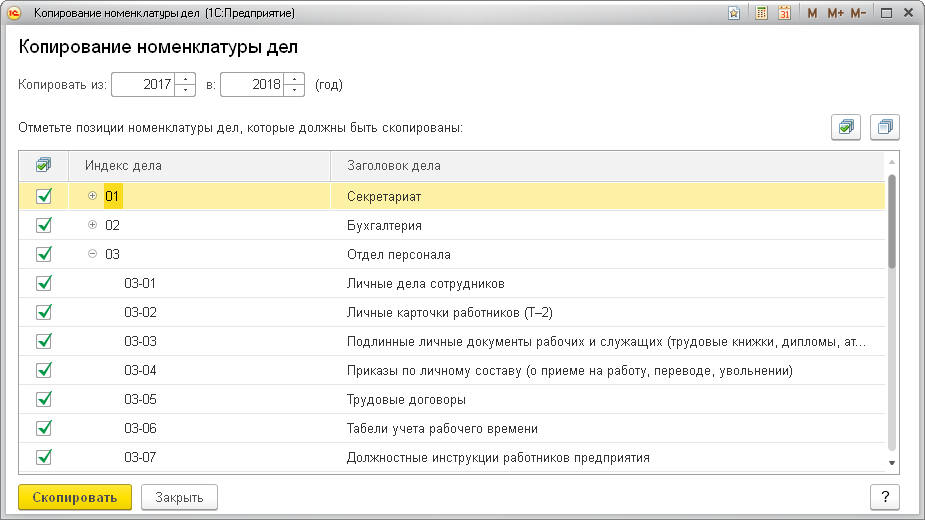This screenshot has height=520, width=925.
Task: Uncheck the 03-05 Трудовые договоры checkbox
Action: point(44,399)
